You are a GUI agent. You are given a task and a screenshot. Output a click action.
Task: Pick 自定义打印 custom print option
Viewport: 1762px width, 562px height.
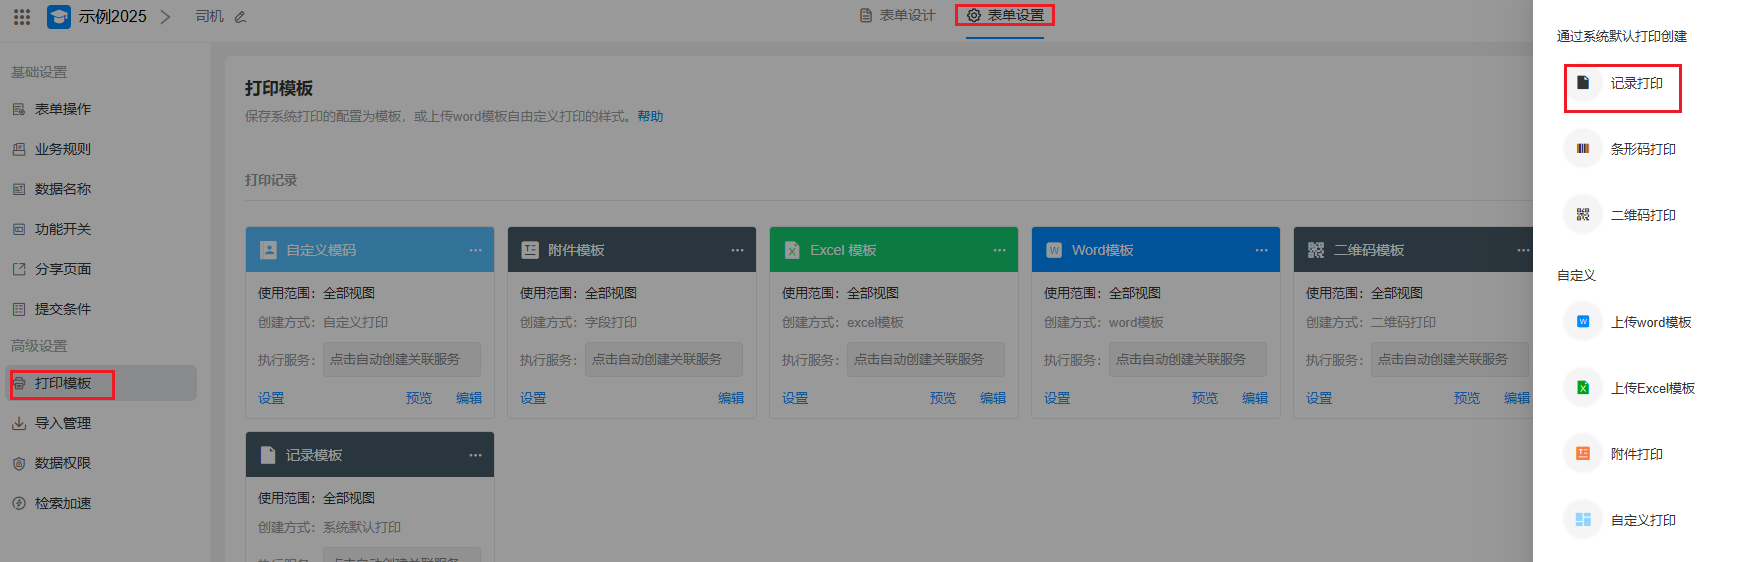1642,520
